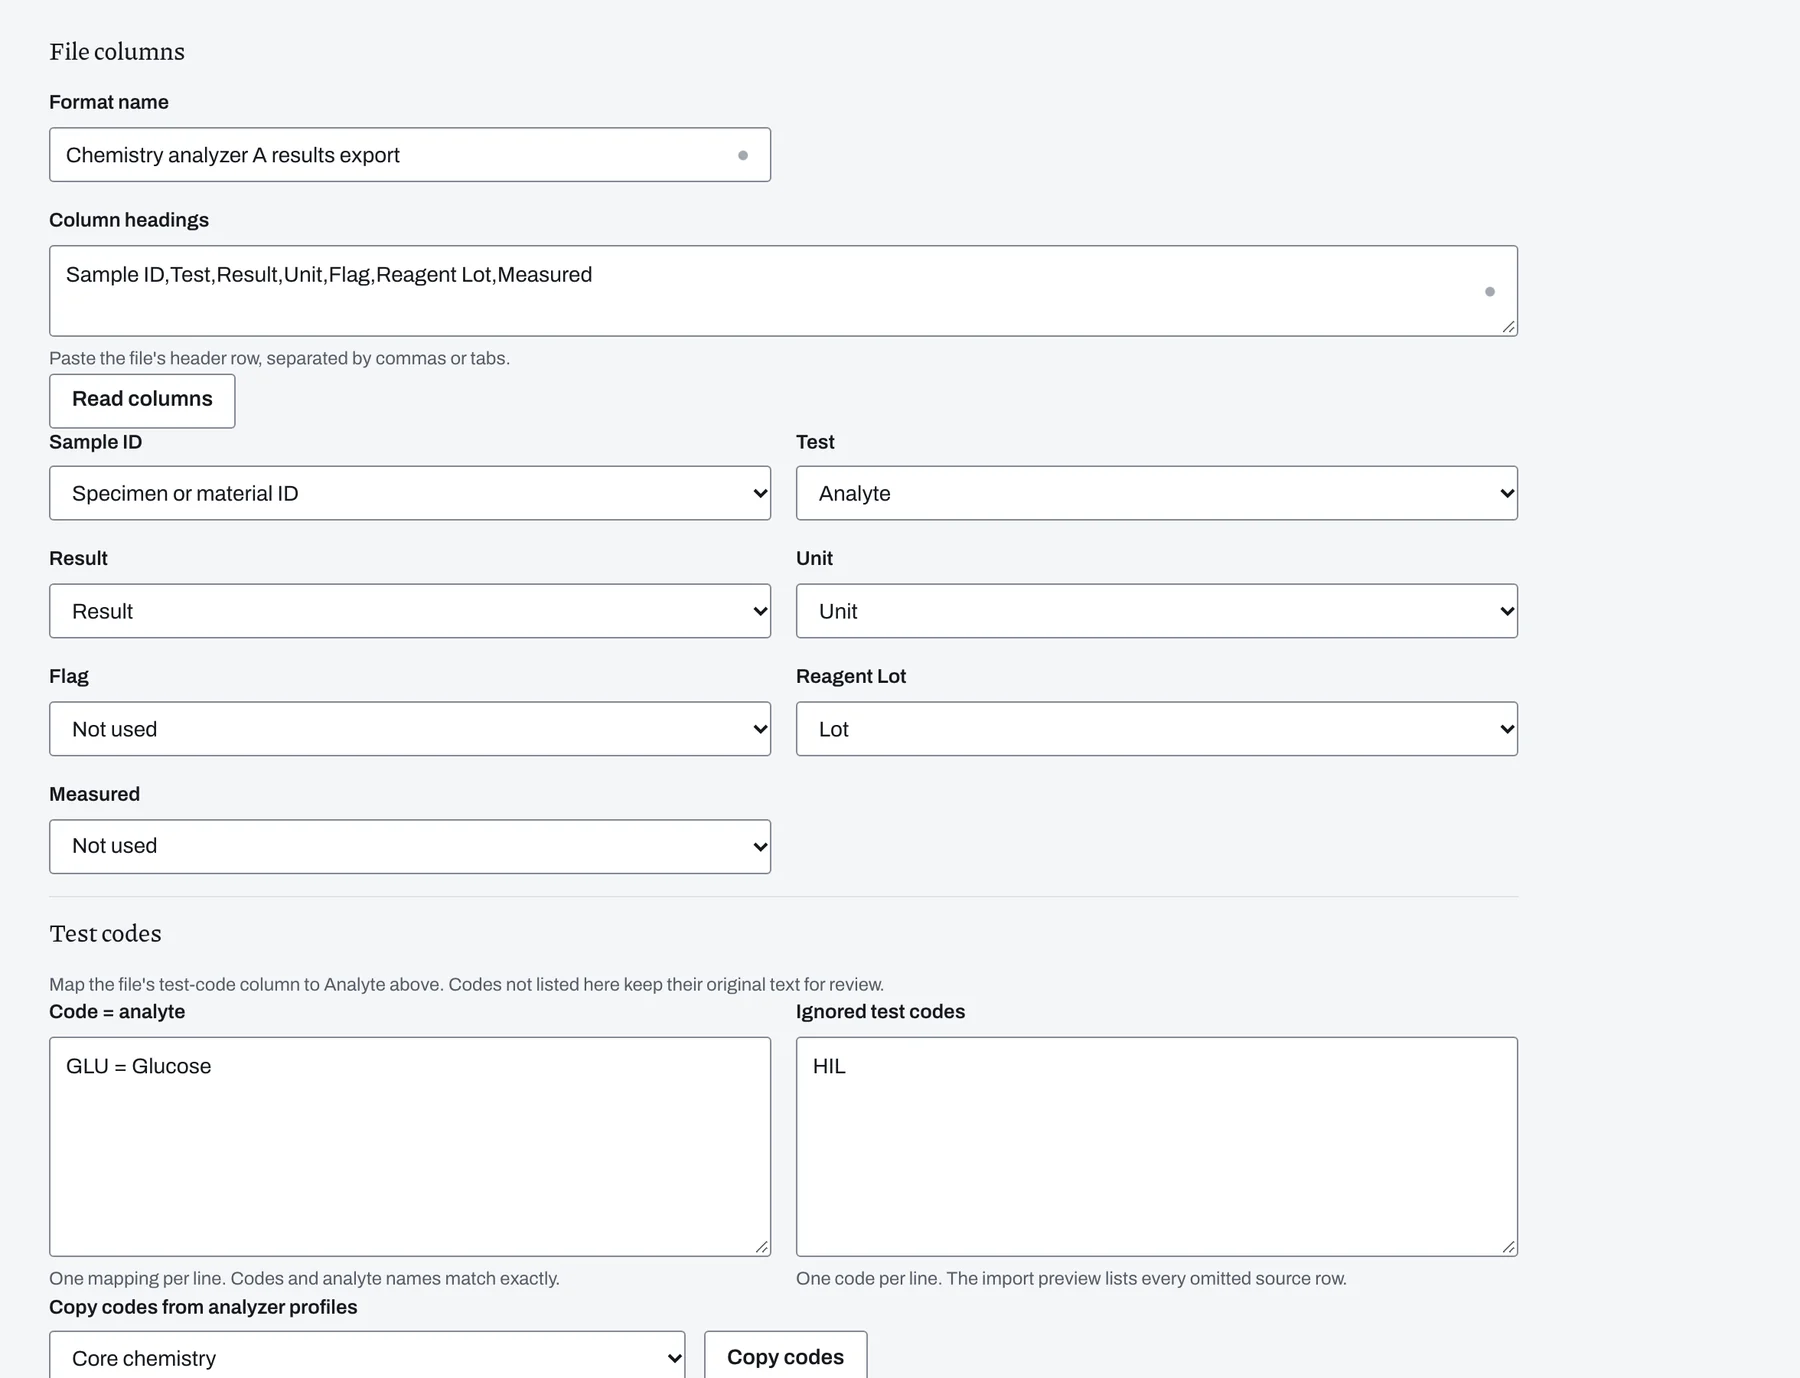
Task: Open the Unit column mapping dropdown
Action: (x=1157, y=611)
